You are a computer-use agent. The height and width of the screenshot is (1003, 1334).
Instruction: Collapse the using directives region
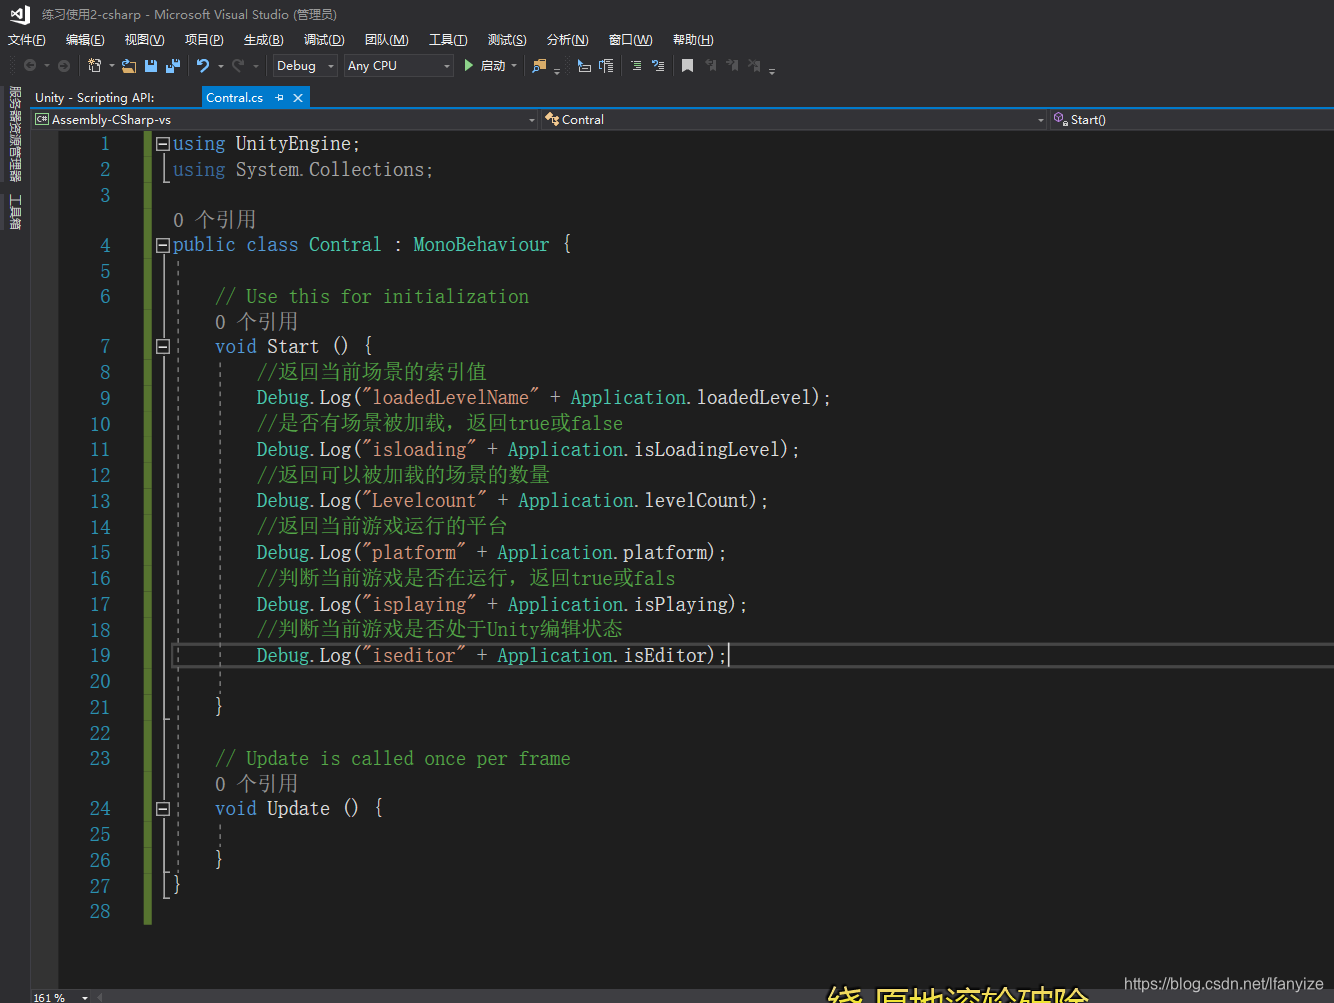[162, 144]
